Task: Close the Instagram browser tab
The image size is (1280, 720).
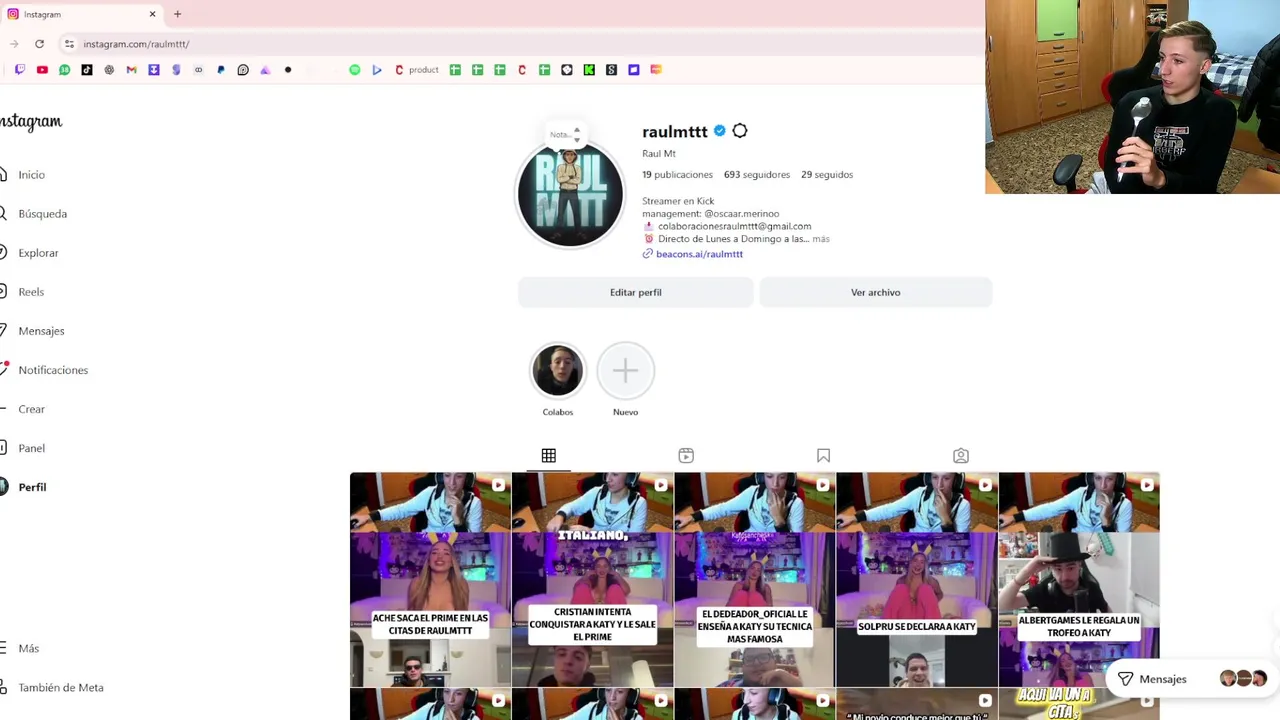Action: (x=152, y=14)
